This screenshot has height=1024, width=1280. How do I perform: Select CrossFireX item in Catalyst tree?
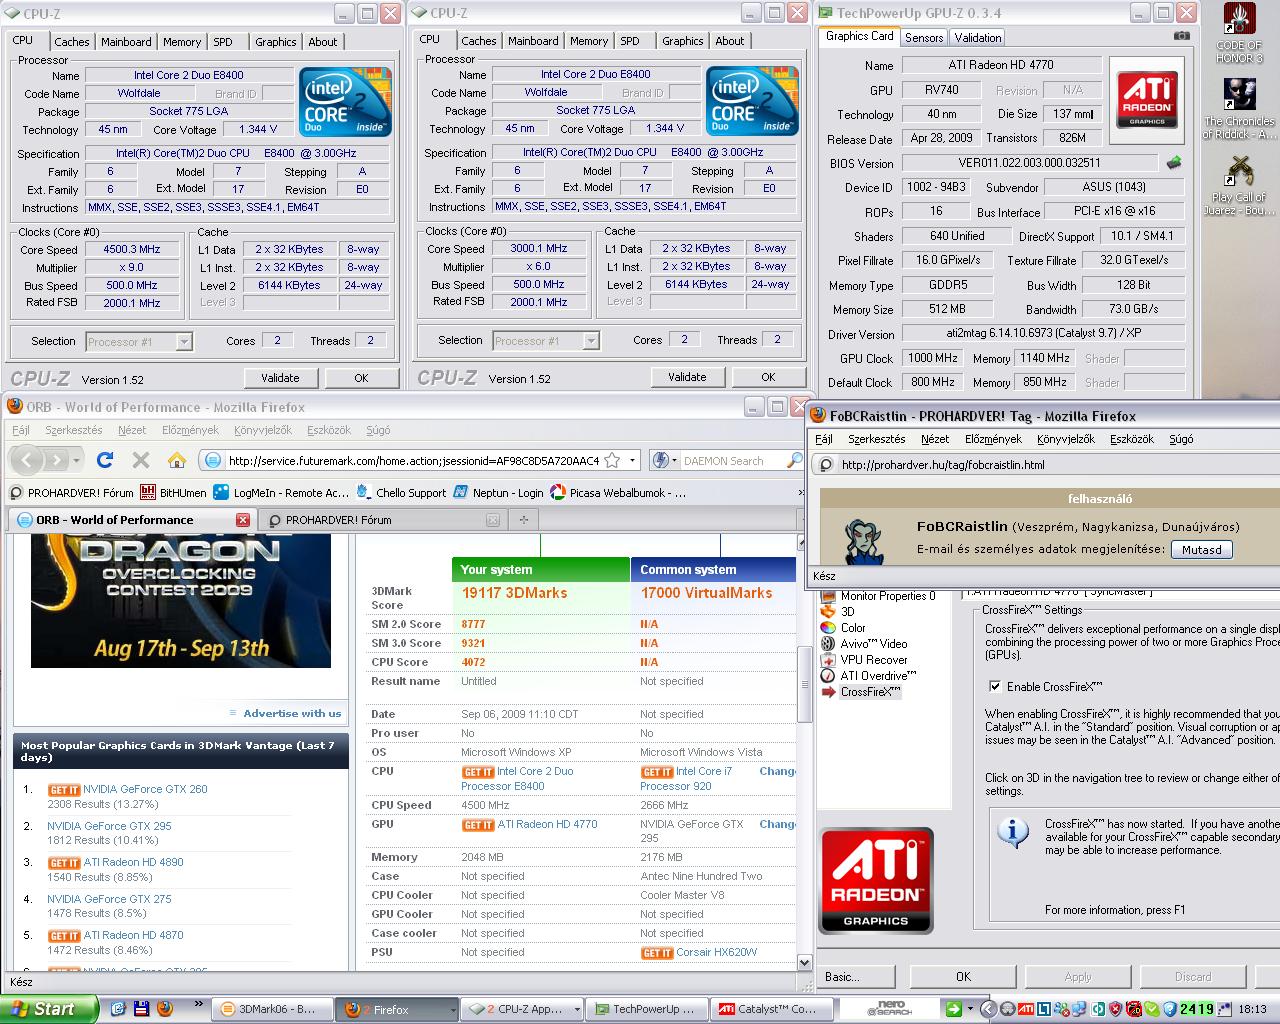click(861, 692)
